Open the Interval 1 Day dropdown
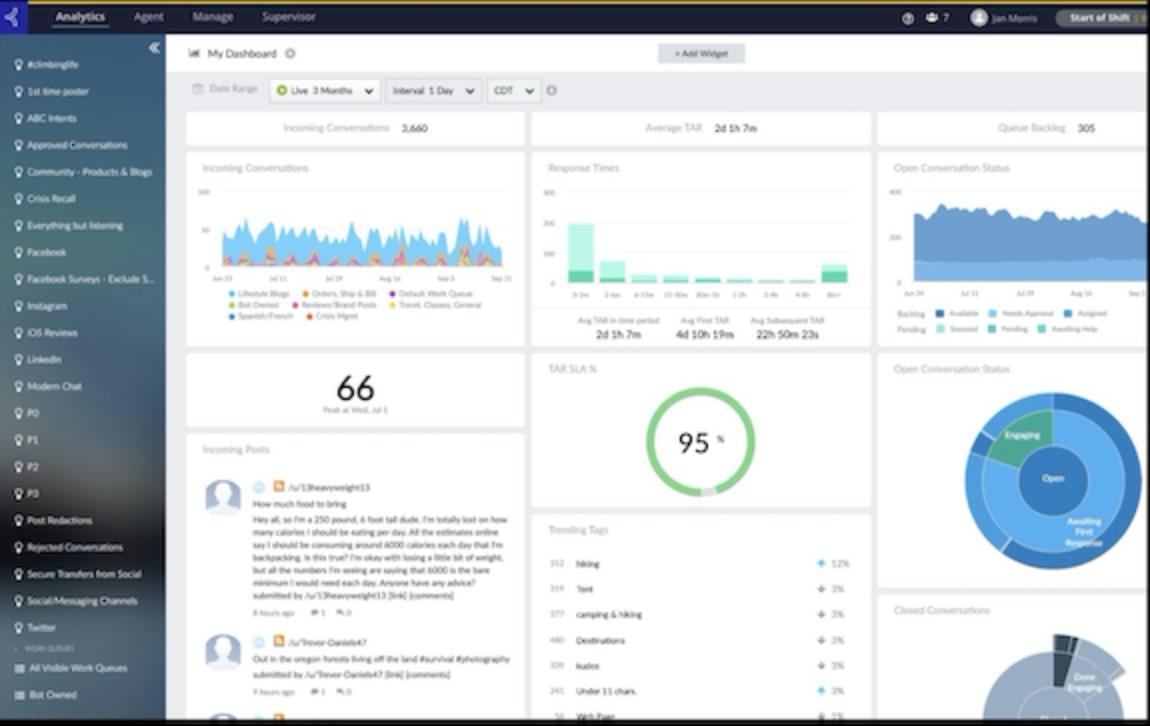The height and width of the screenshot is (726, 1150). 433,91
